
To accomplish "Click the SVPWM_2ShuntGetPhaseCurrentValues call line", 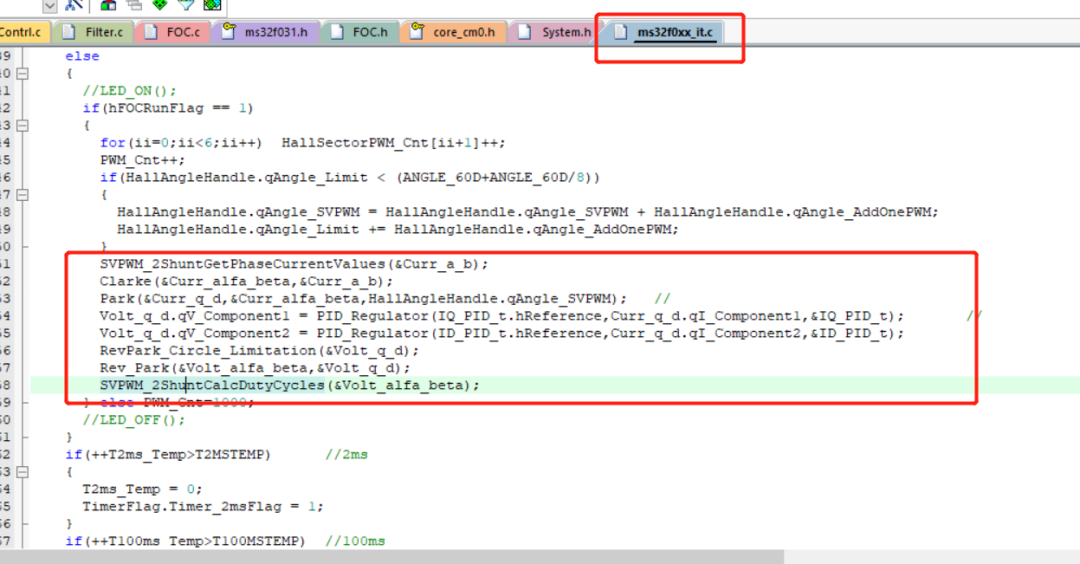I will point(293,264).
